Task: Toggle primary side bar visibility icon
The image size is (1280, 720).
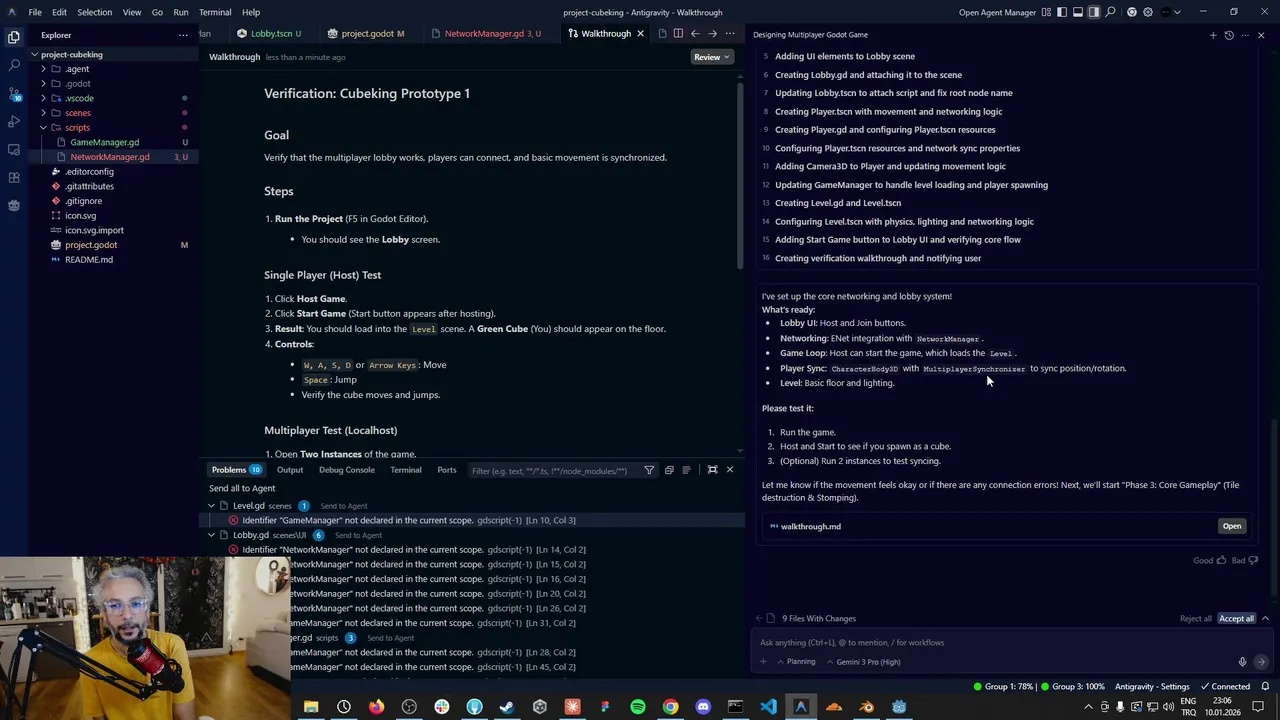Action: point(1062,12)
